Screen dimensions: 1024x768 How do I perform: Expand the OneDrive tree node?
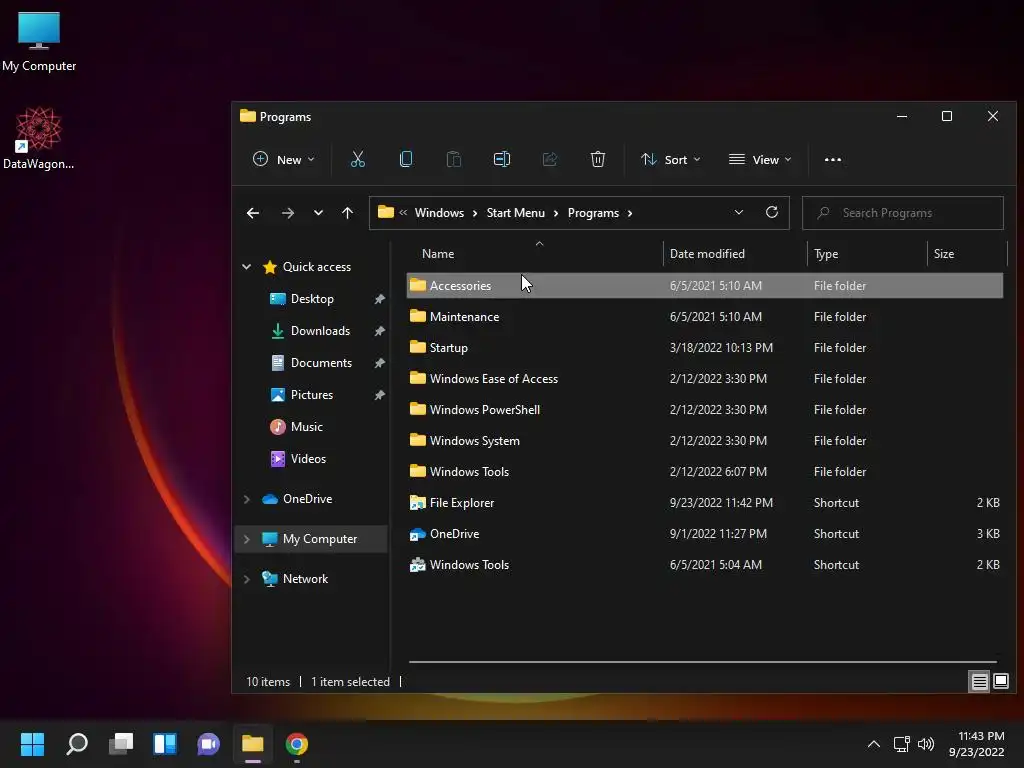[247, 499]
